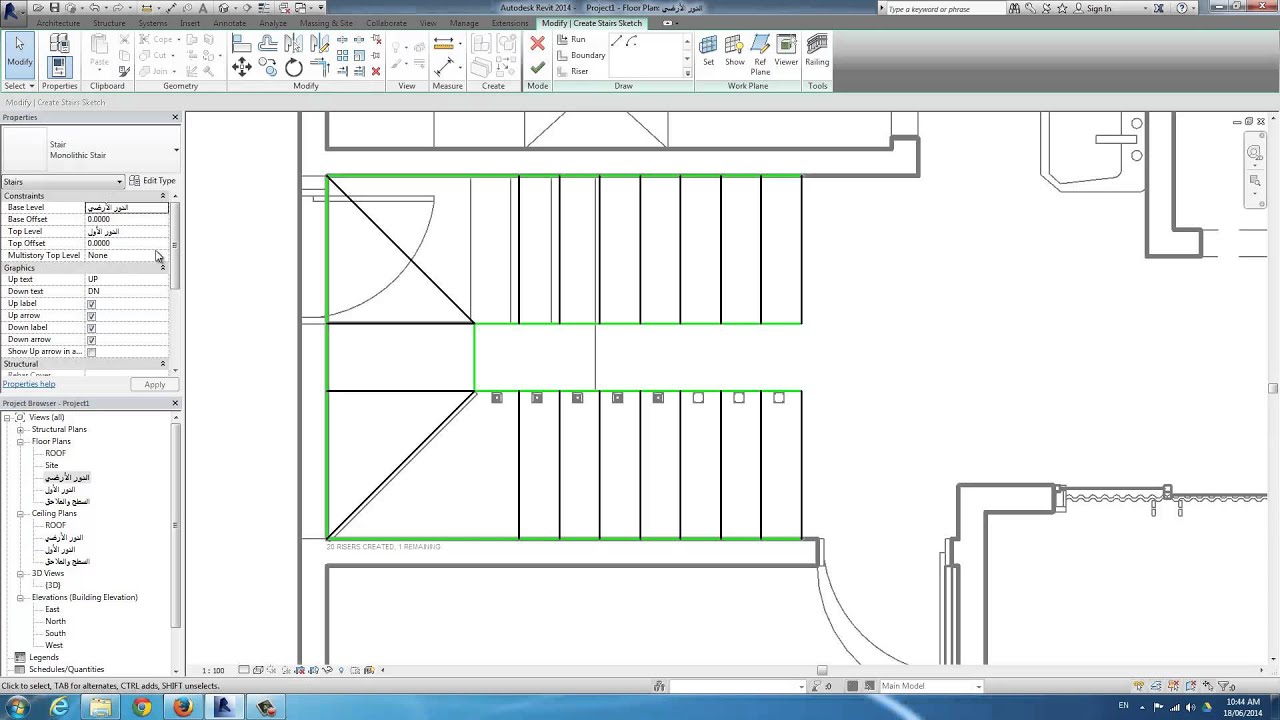Click the Apply button in Properties
The width and height of the screenshot is (1280, 720).
pyautogui.click(x=154, y=385)
